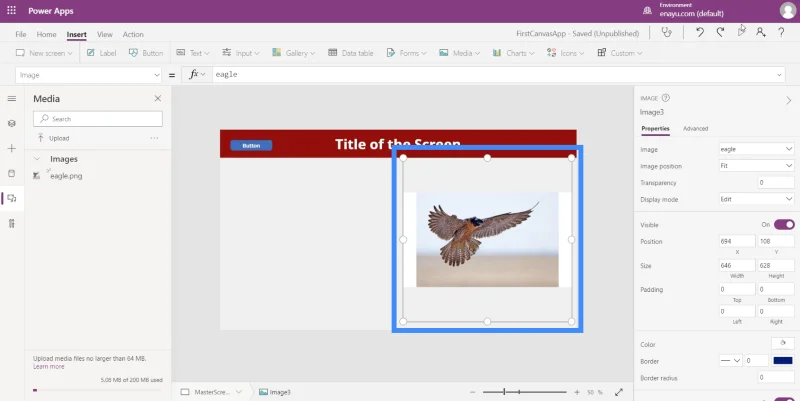Viewport: 800px width, 401px height.
Task: Open the Custom dropdown
Action: [x=619, y=53]
